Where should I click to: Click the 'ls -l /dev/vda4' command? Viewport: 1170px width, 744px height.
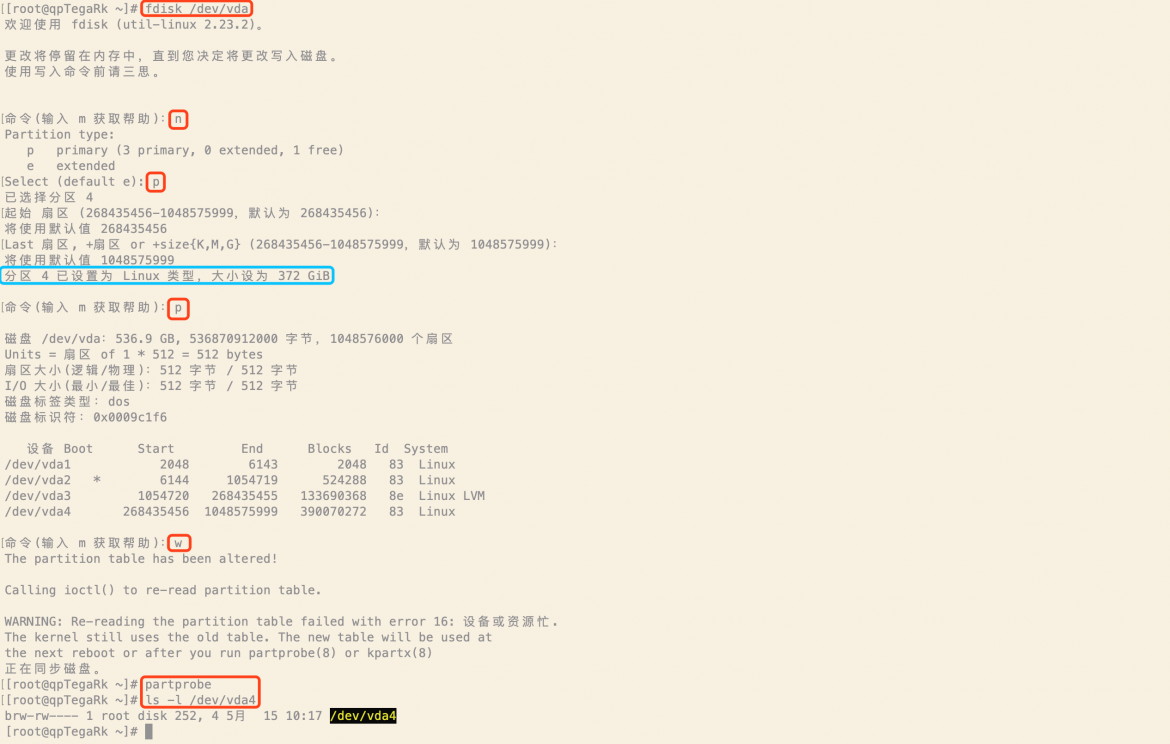point(200,700)
